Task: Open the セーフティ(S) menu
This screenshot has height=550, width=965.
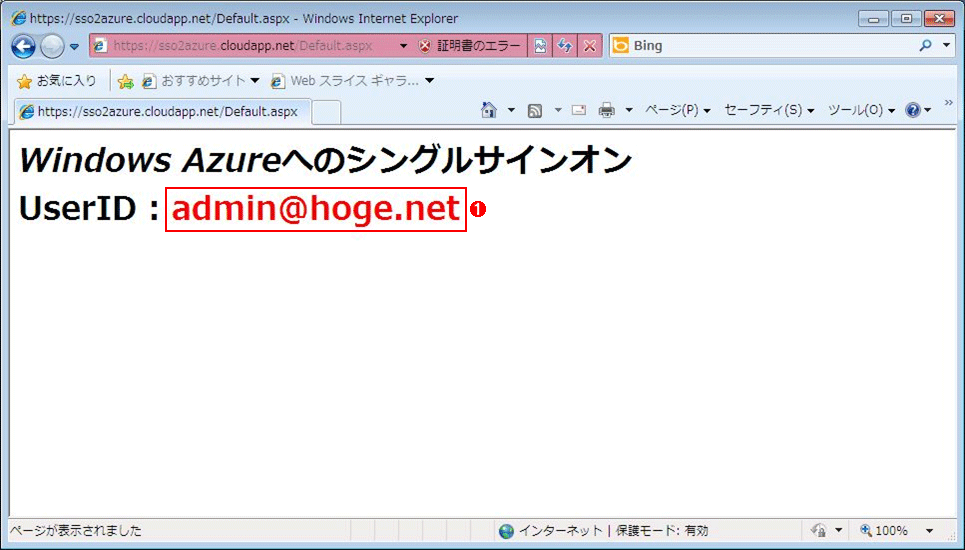Action: [769, 110]
